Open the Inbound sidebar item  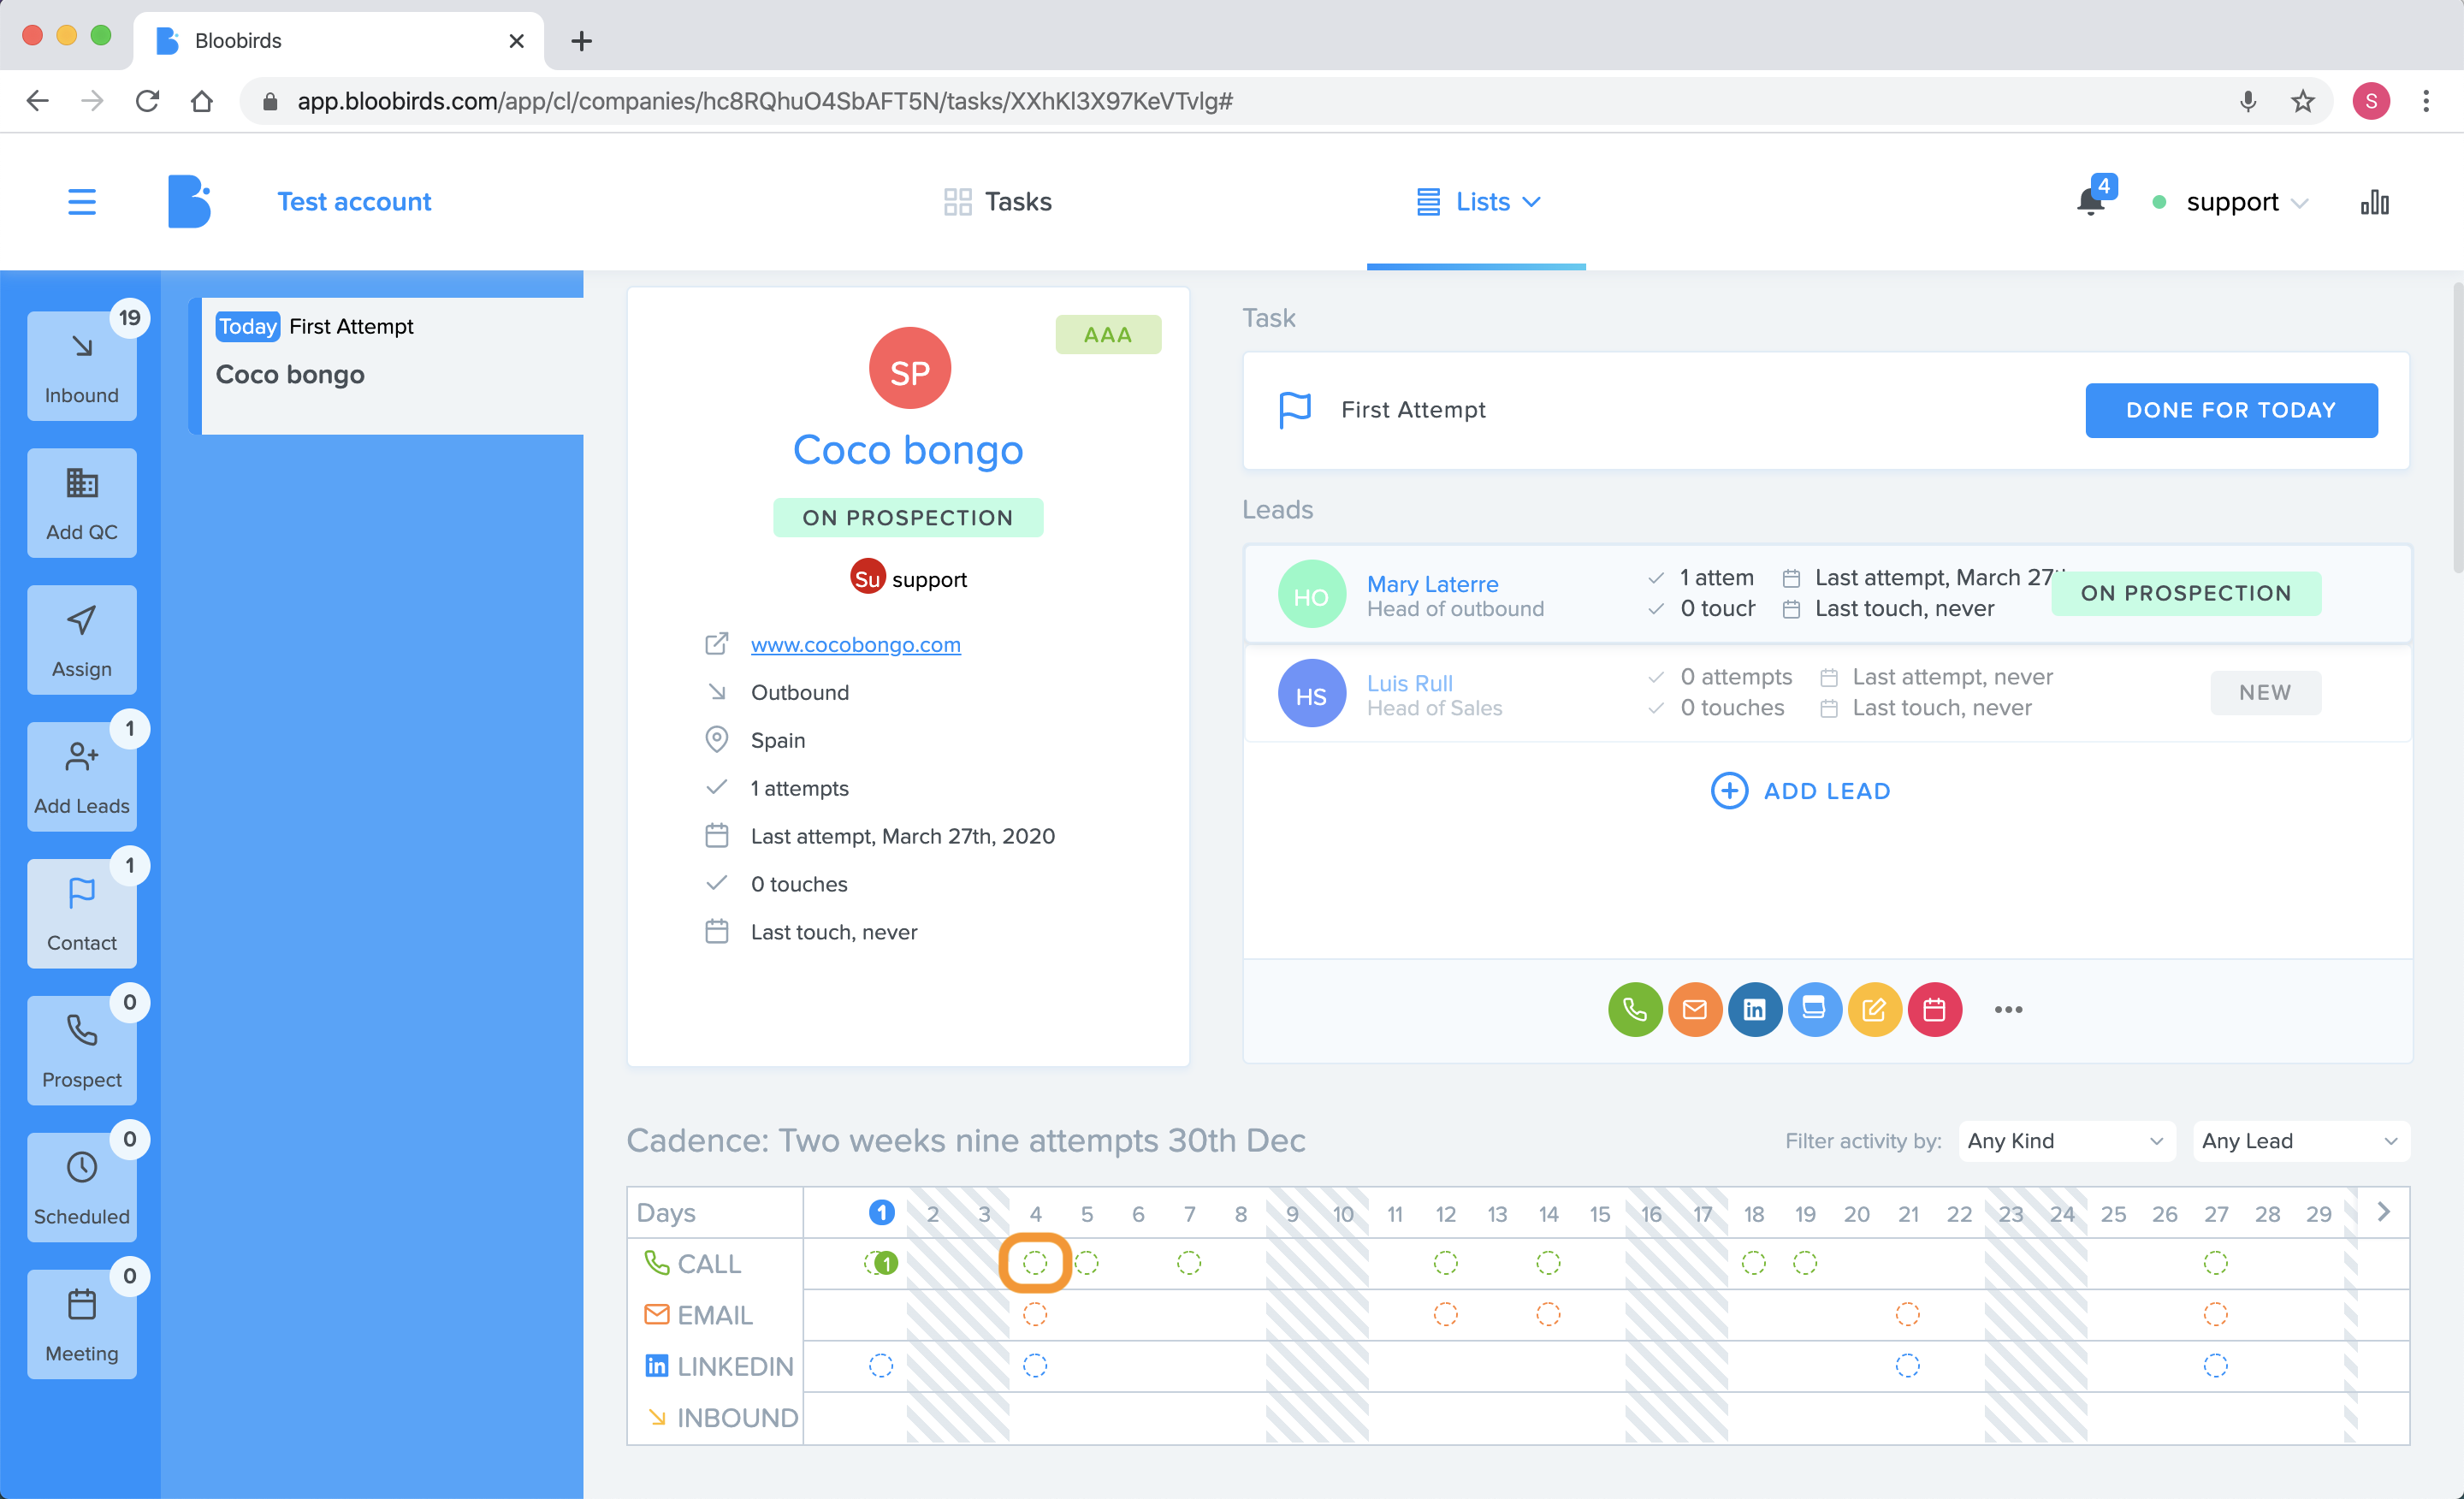tap(82, 366)
